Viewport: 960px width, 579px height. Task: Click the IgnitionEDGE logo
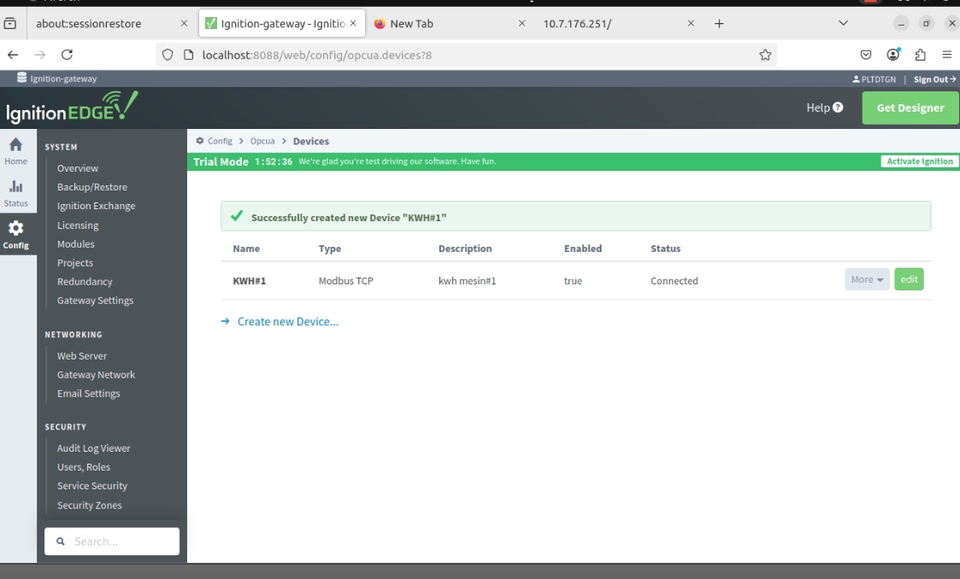tap(72, 107)
